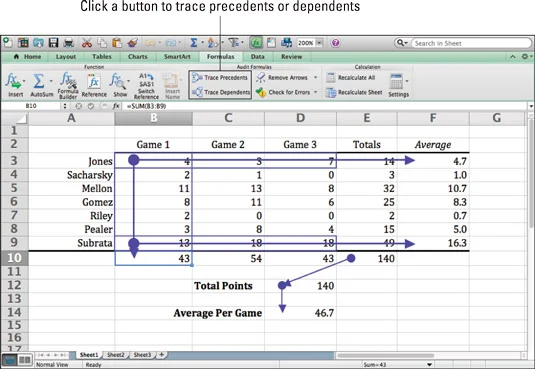Select column C header
The height and width of the screenshot is (369, 535).
(x=228, y=118)
